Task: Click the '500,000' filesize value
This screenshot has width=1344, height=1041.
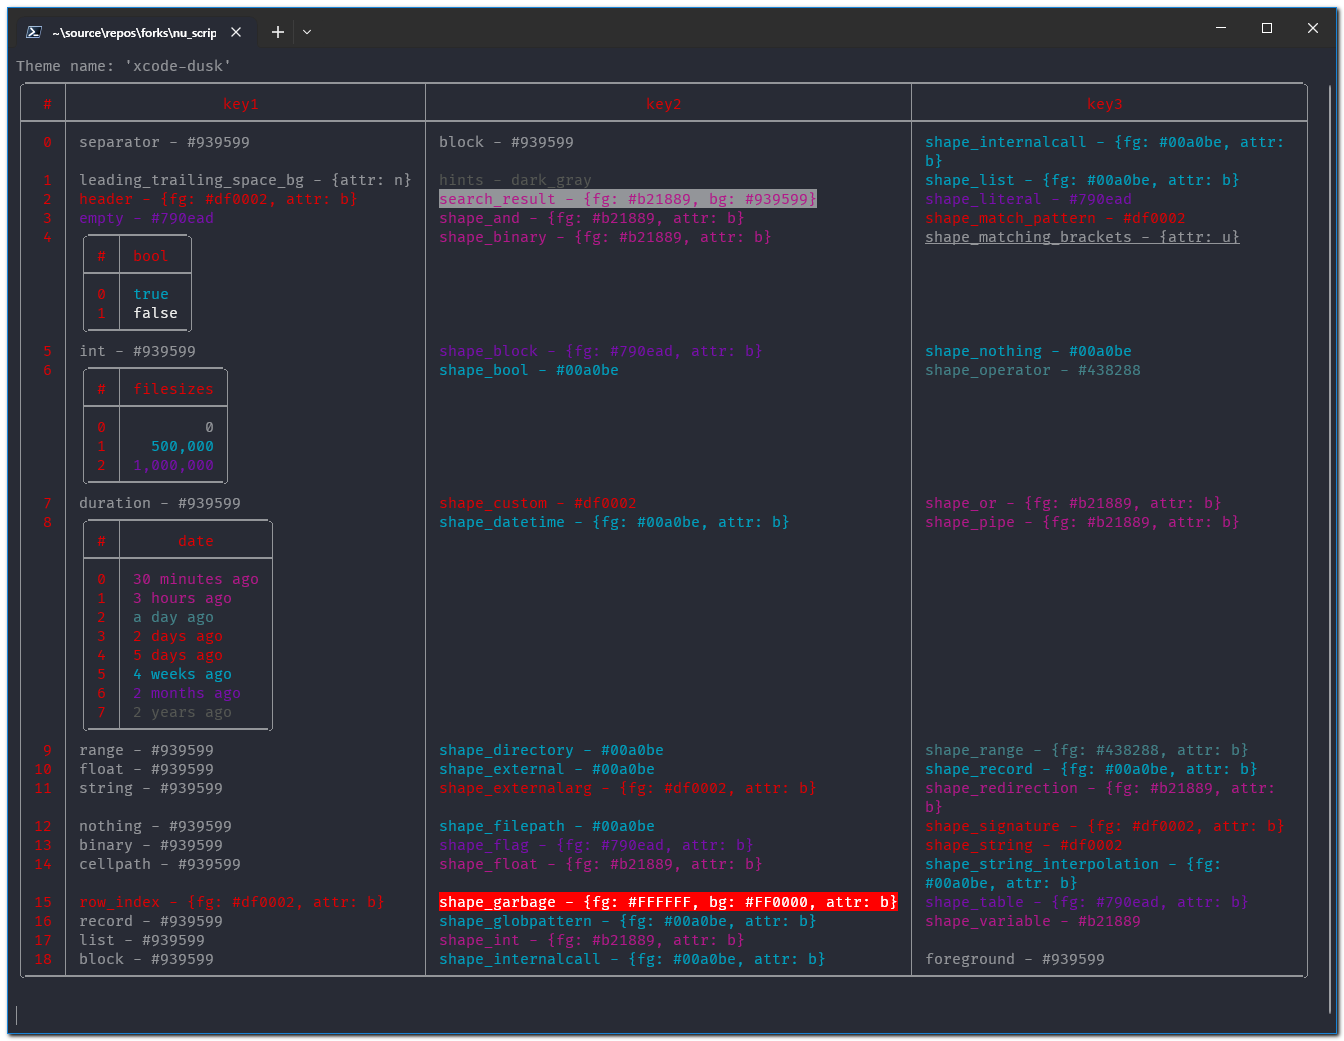Action: click(x=182, y=446)
